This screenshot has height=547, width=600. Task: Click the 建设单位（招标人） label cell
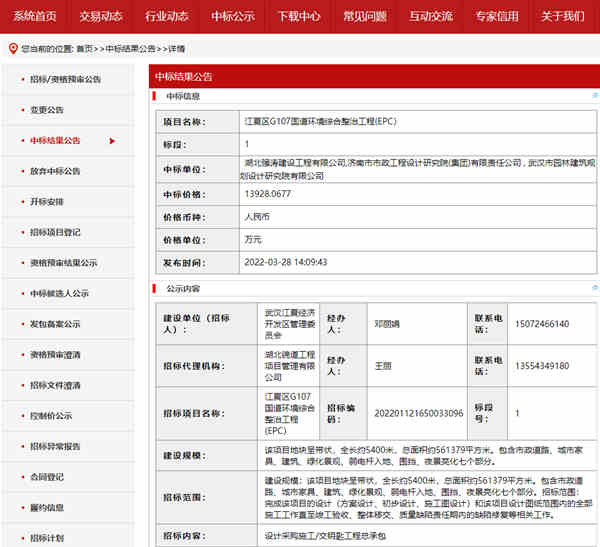click(x=207, y=324)
